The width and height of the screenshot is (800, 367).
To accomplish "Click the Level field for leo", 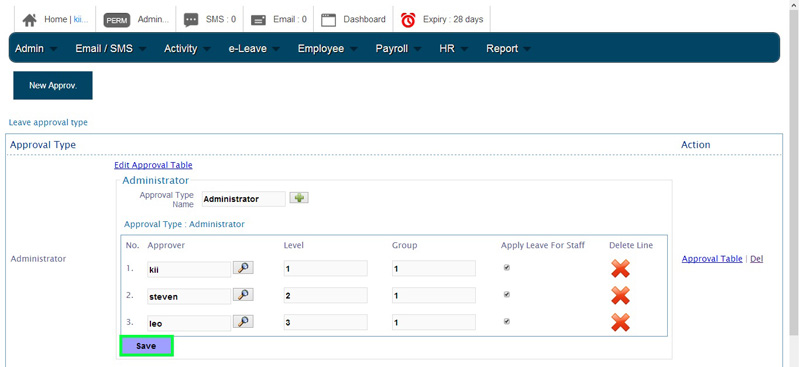I will coord(326,322).
